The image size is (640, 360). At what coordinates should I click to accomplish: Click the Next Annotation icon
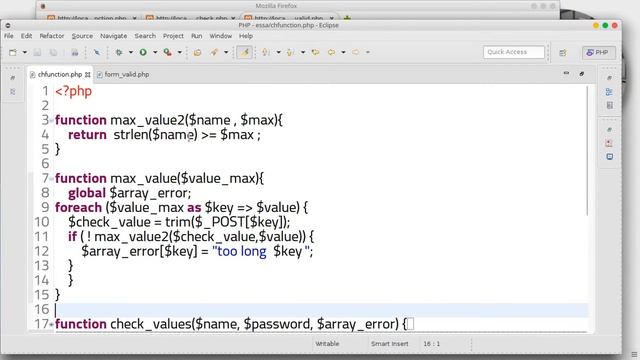point(266,52)
